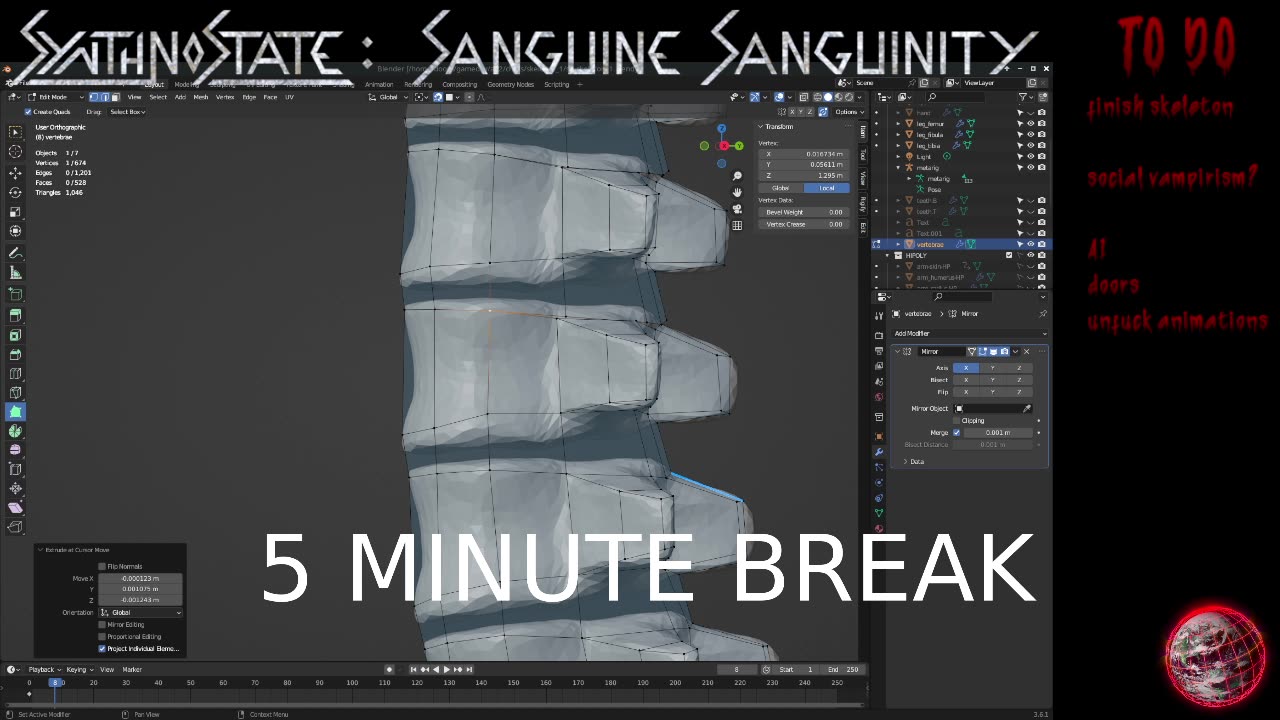Select the Measure tool

pos(15,273)
